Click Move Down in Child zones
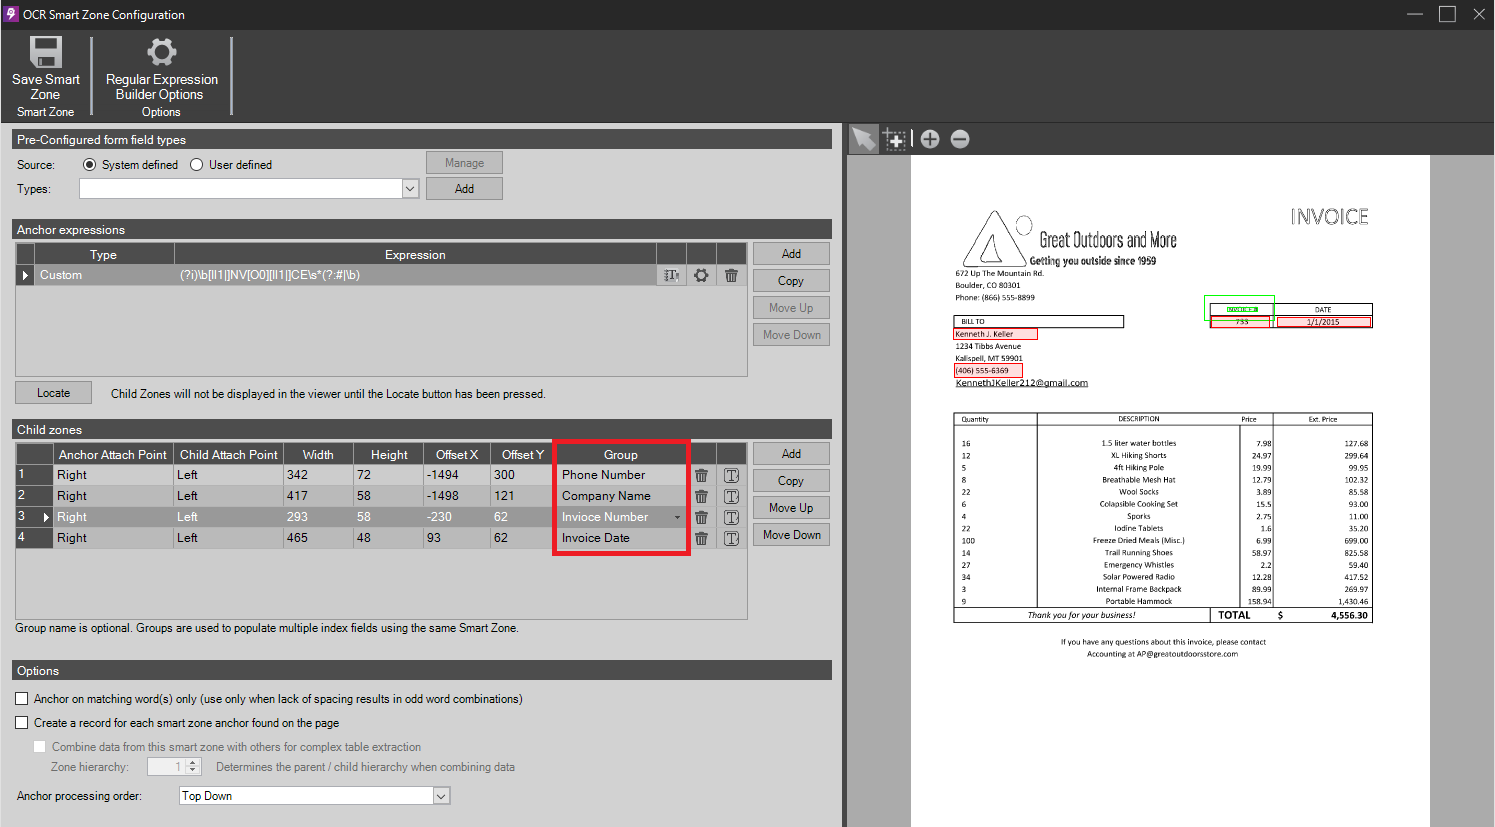The height and width of the screenshot is (827, 1495). [x=791, y=535]
